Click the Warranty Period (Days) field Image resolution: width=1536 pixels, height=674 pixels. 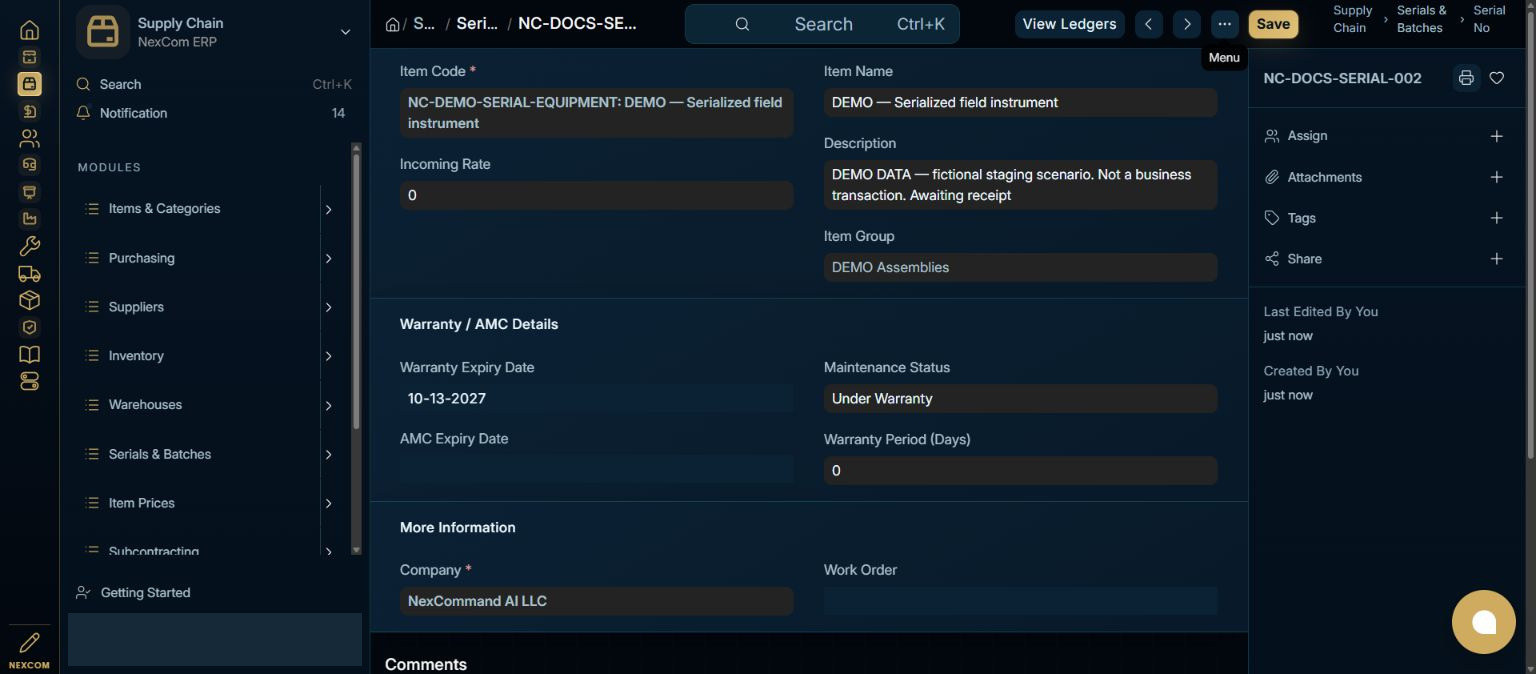tap(1020, 470)
